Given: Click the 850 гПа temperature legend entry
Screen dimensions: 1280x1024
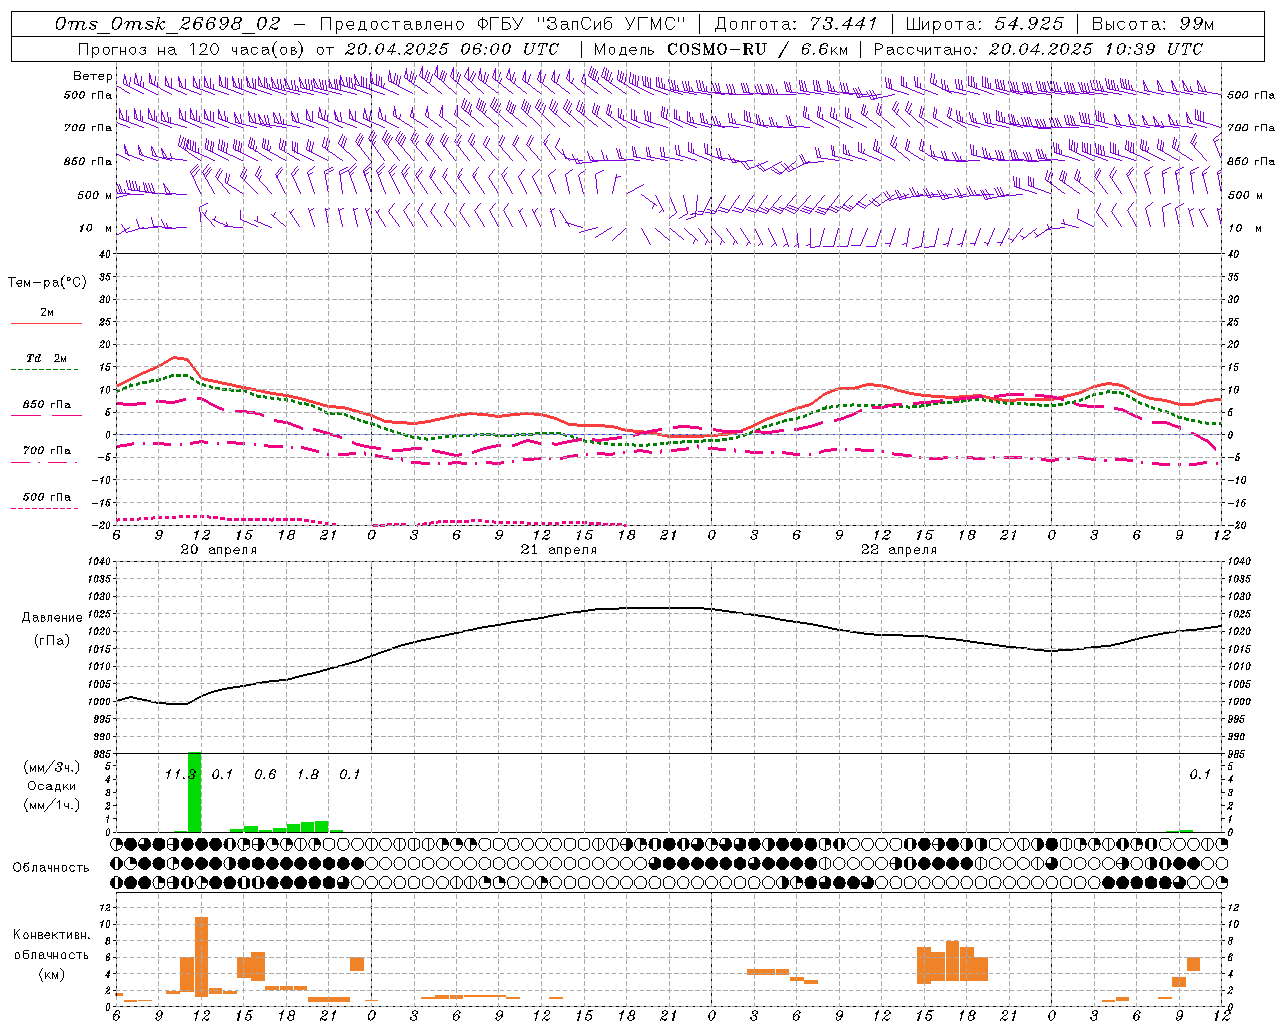Looking at the screenshot, I should click(x=46, y=405).
